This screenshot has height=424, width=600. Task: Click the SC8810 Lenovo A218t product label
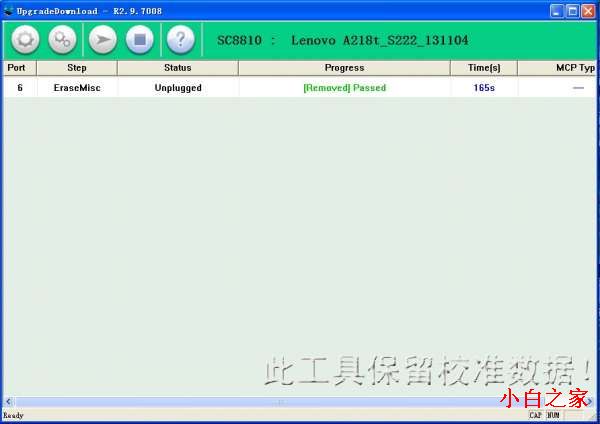[x=342, y=40]
